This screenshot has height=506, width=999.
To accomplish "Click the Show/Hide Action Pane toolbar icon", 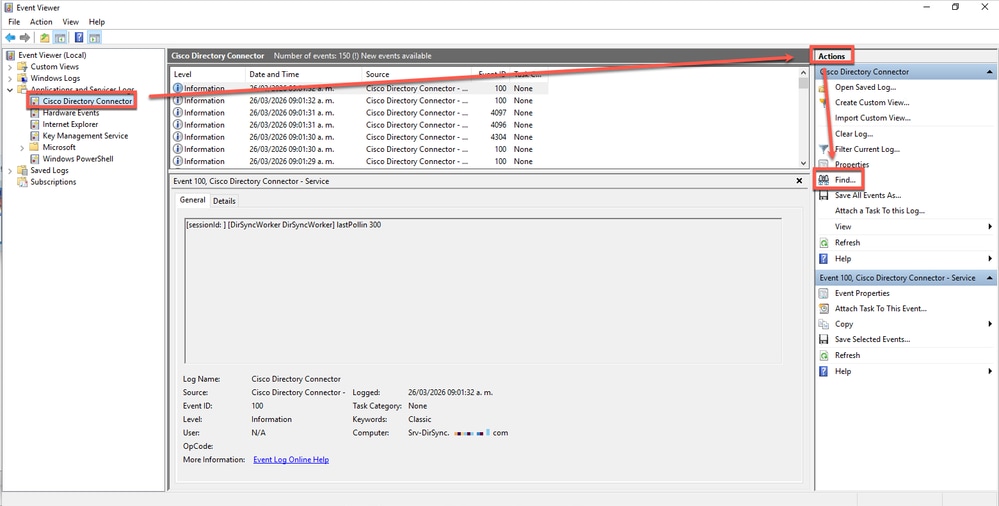I will [94, 38].
